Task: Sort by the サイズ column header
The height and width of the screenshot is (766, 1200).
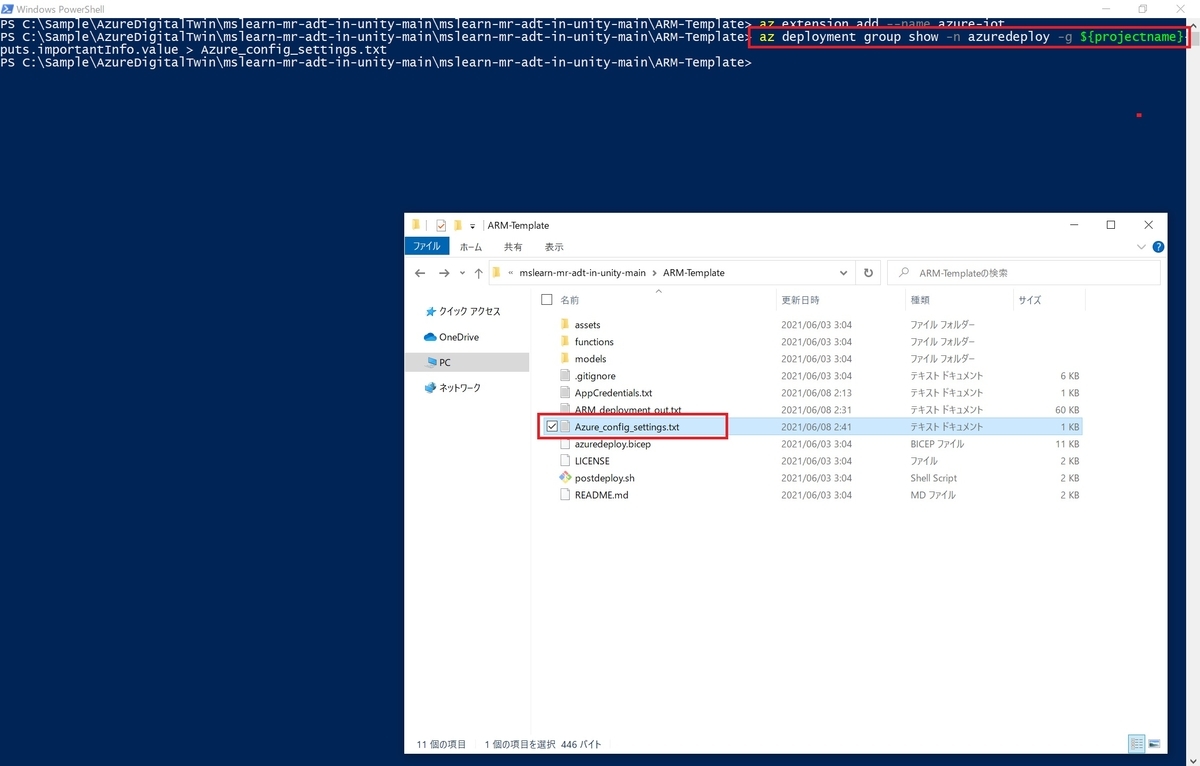Action: point(1030,299)
